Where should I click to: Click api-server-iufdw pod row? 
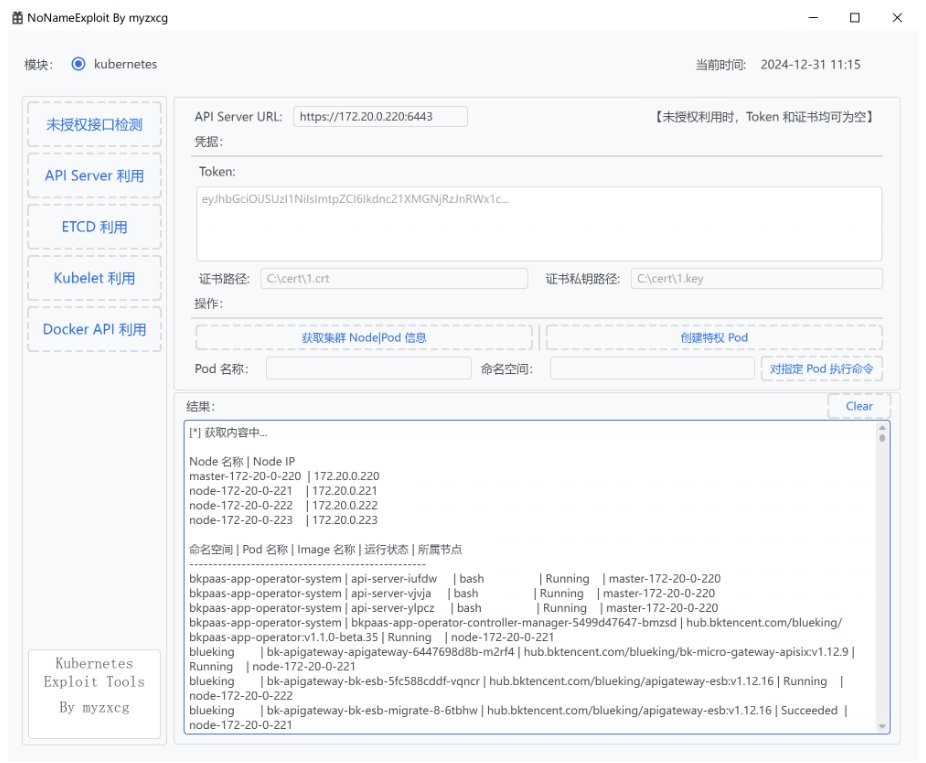click(x=455, y=579)
